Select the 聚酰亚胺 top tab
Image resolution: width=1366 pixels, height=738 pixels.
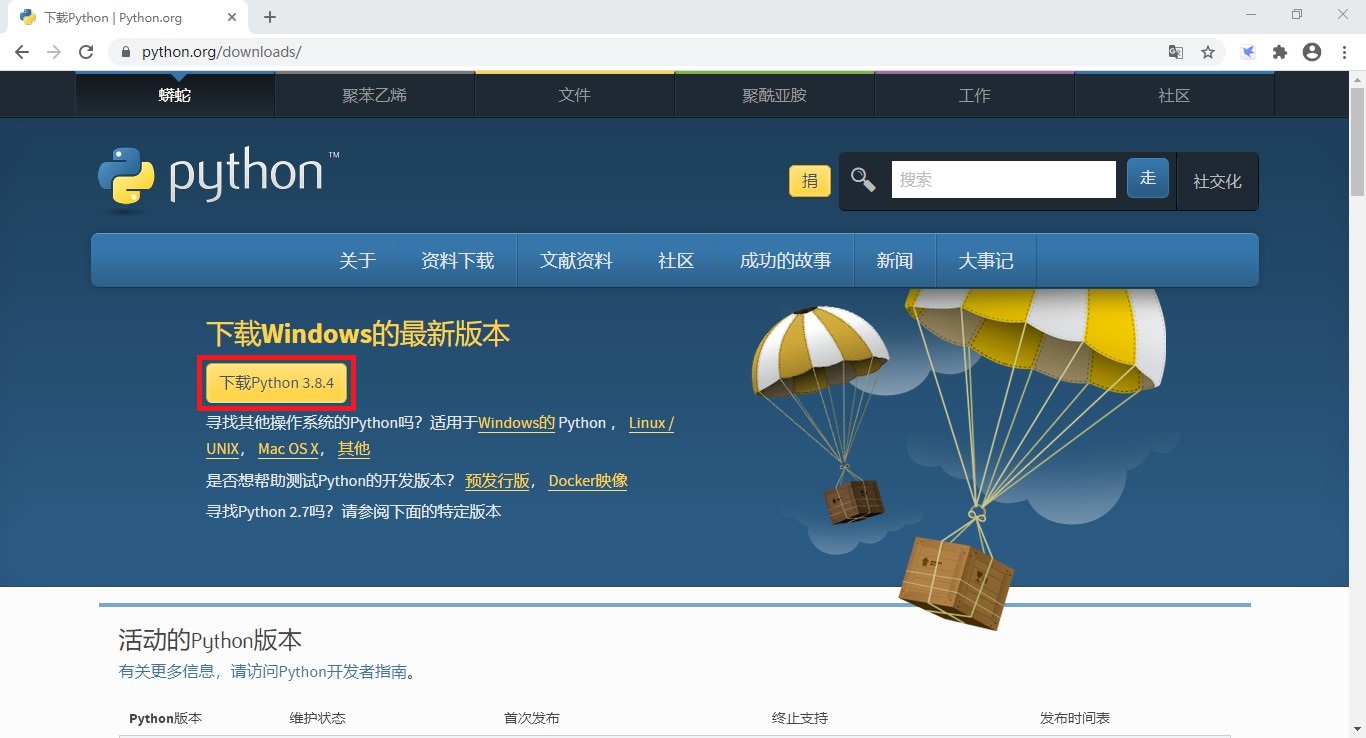pos(775,95)
